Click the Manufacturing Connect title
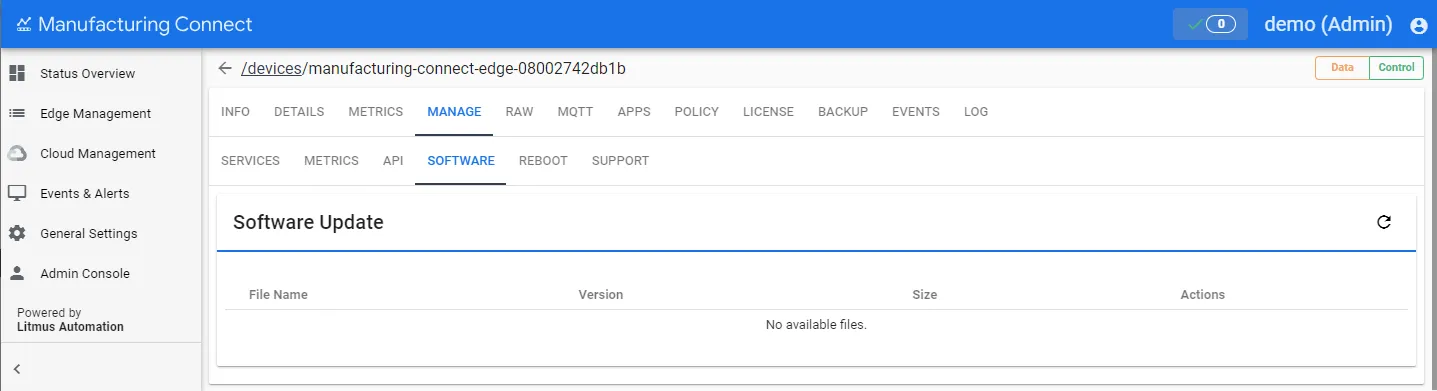This screenshot has width=1437, height=391. tap(146, 25)
